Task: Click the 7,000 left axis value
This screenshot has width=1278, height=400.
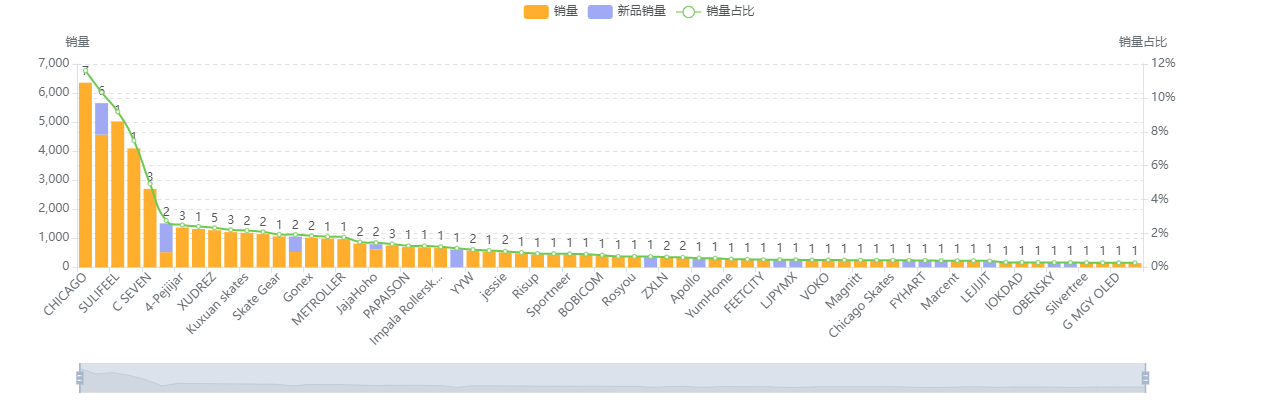Action: [x=53, y=63]
